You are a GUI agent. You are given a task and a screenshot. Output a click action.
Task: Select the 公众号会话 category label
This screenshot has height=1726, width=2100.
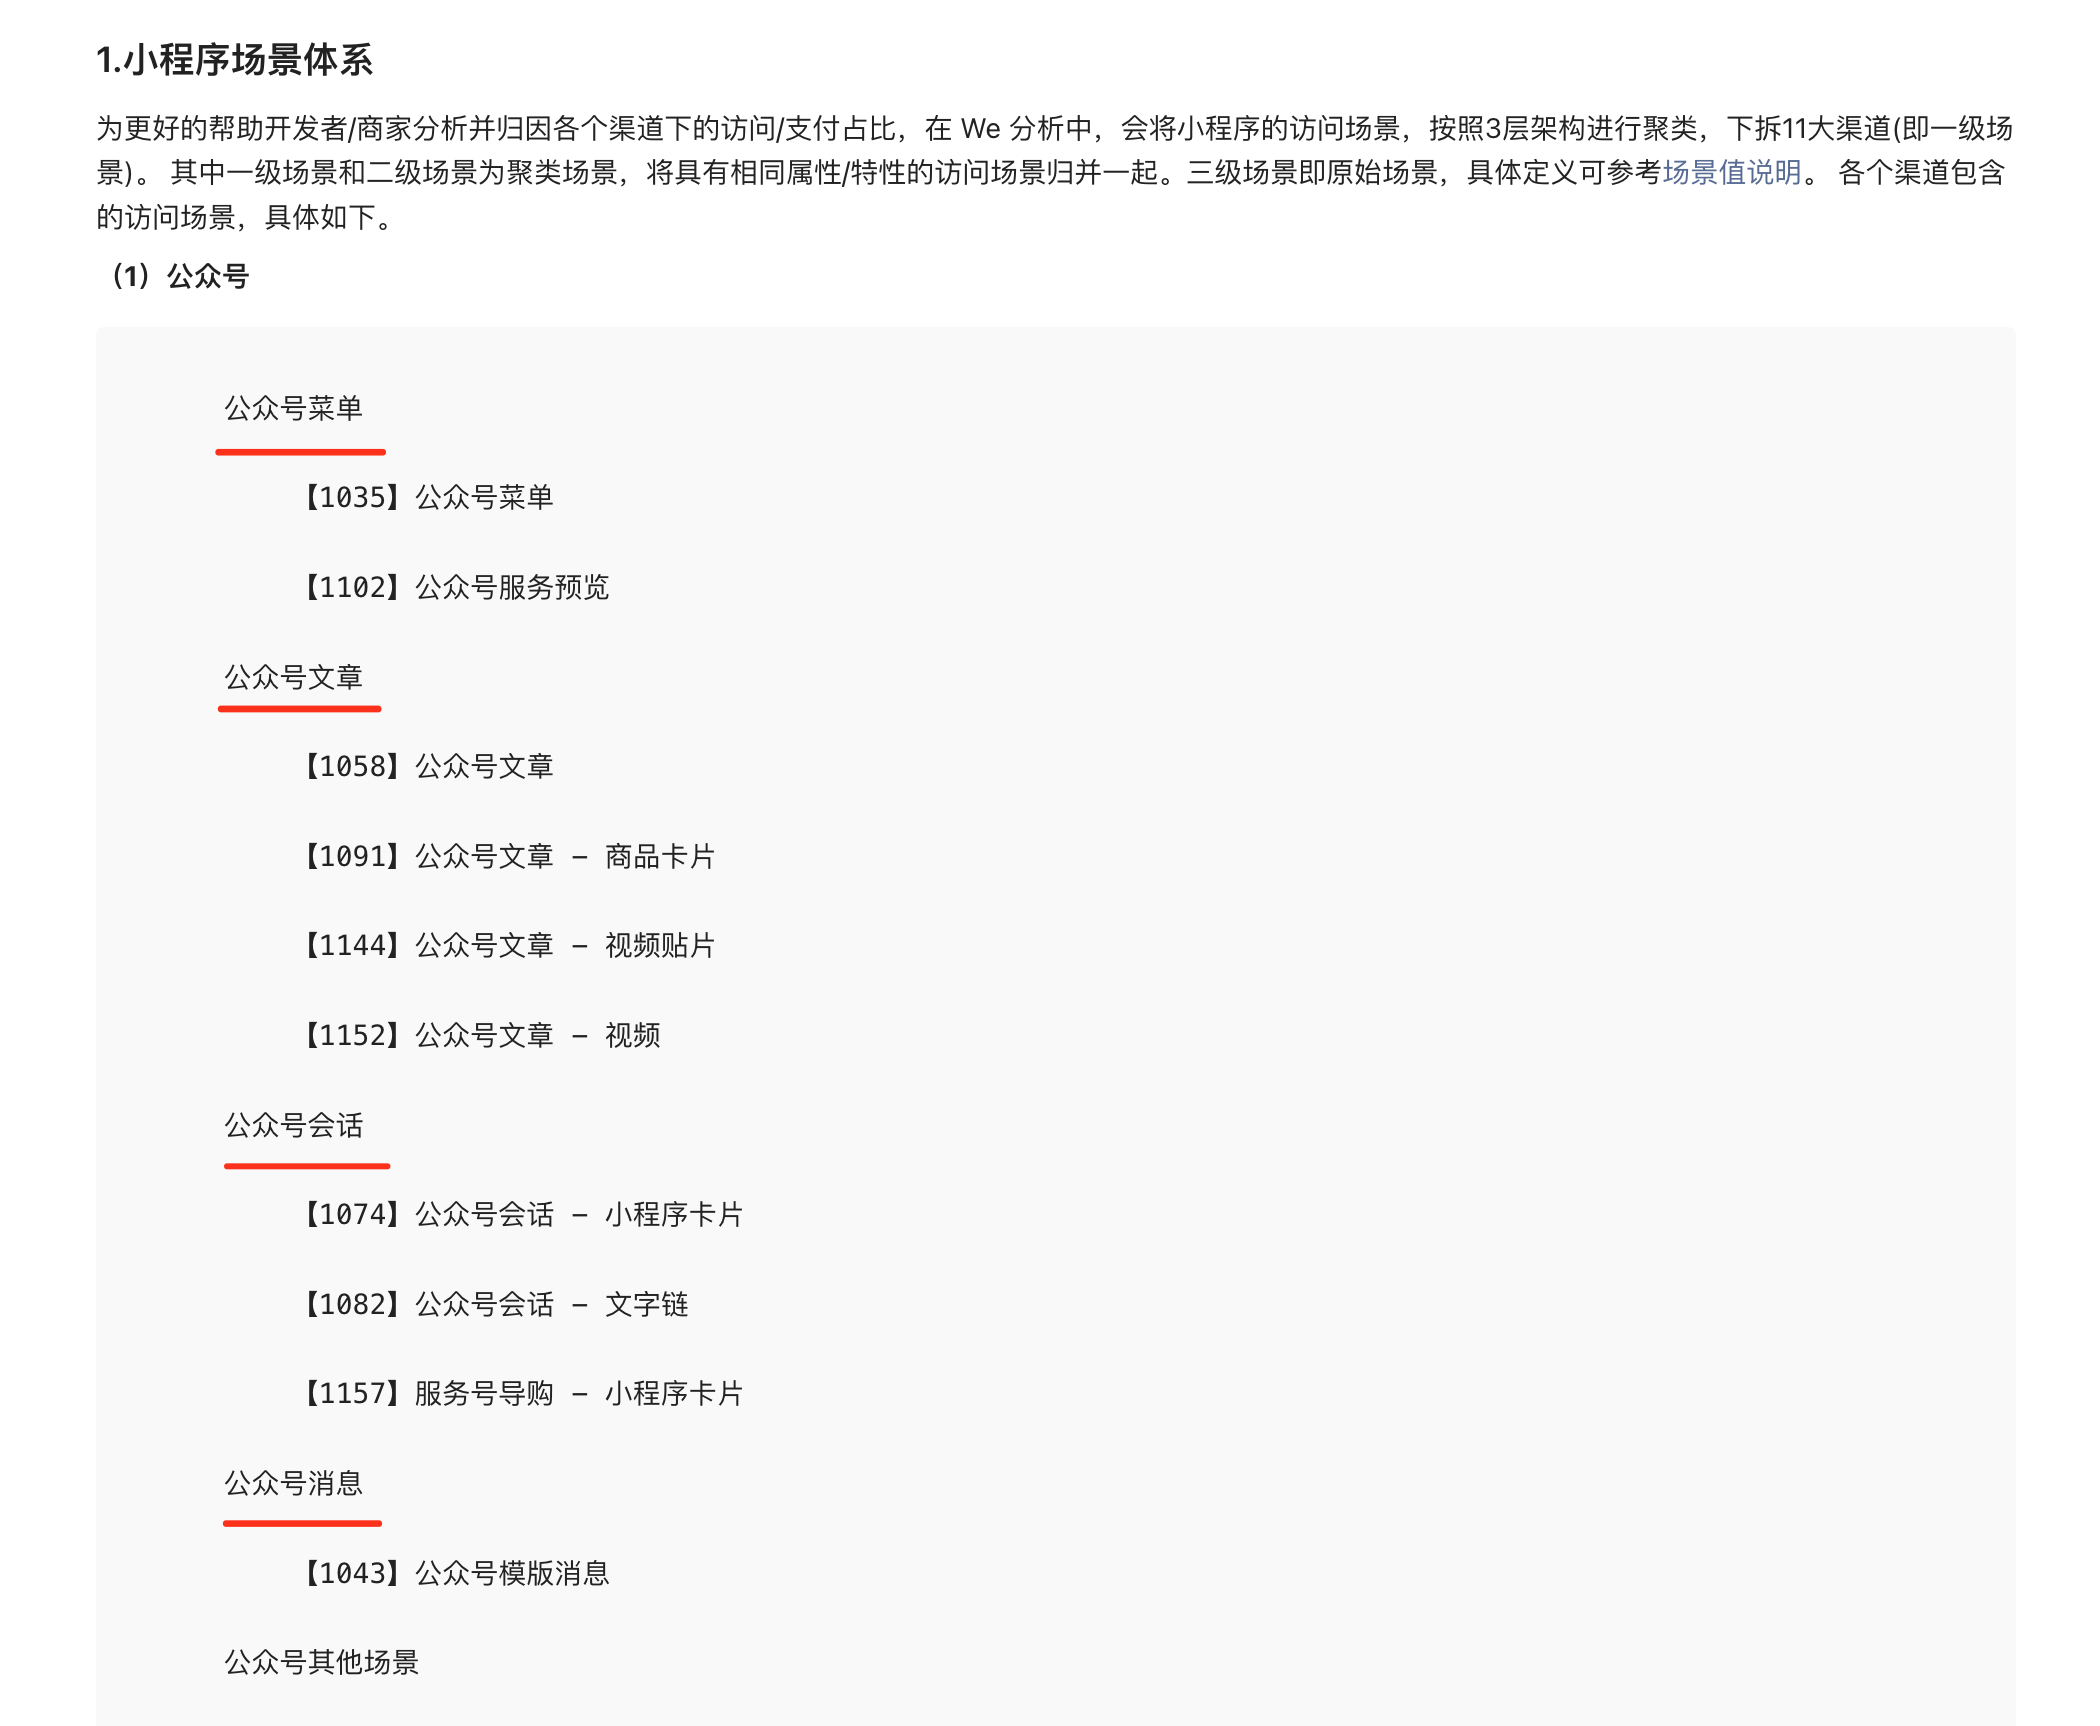tap(293, 1125)
